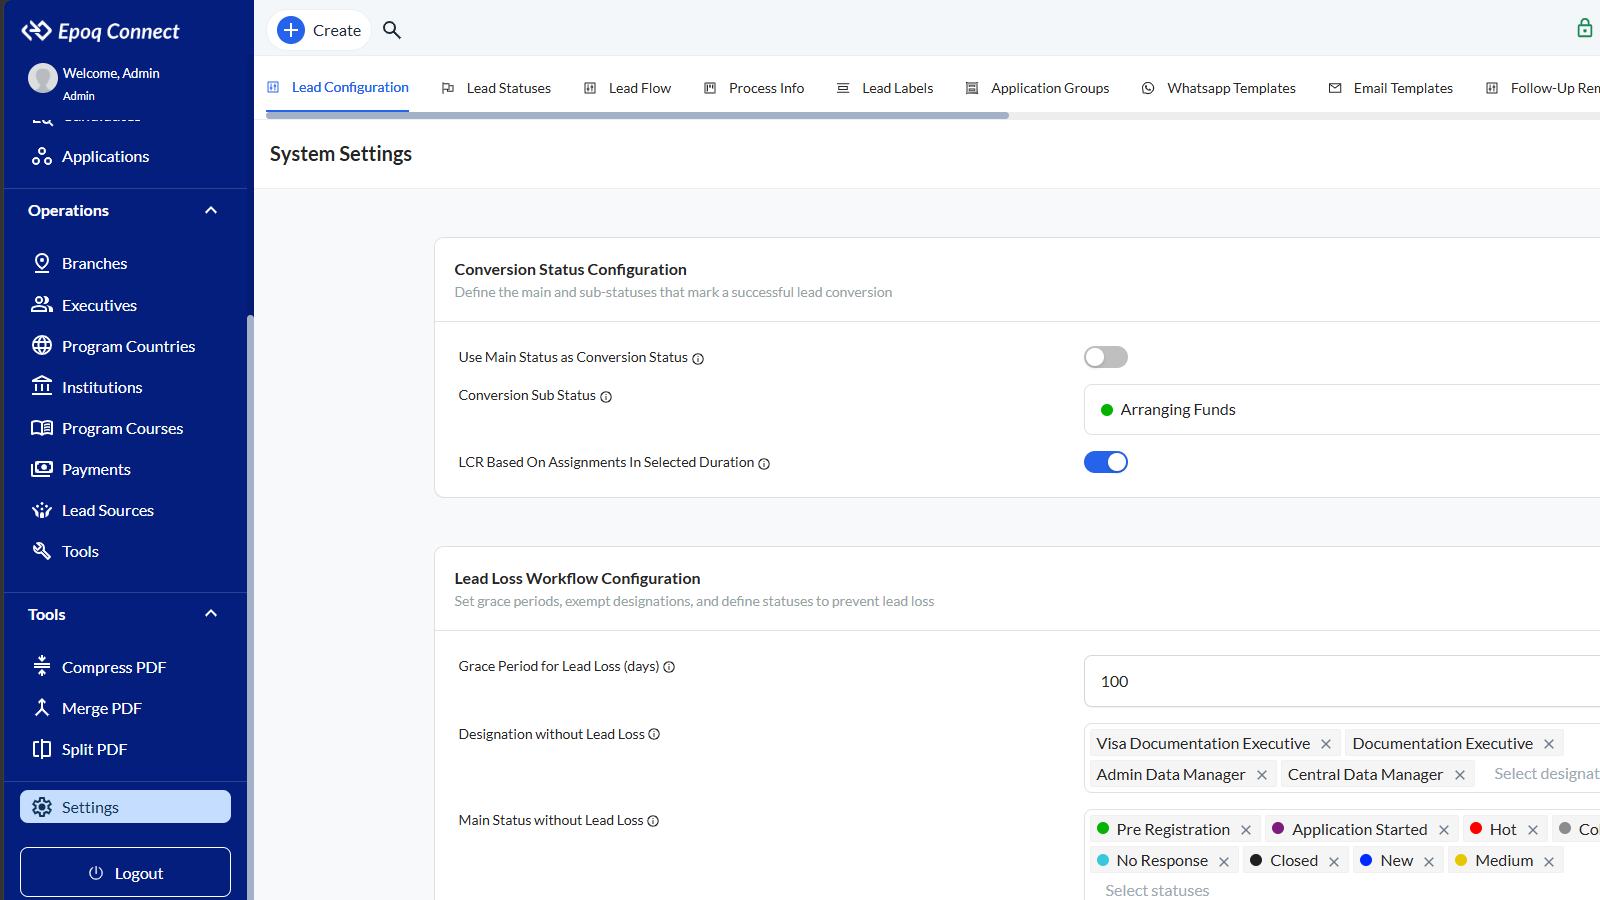Click info icon beside Grace Period for Lead Loss
This screenshot has height=900, width=1600.
pos(669,667)
